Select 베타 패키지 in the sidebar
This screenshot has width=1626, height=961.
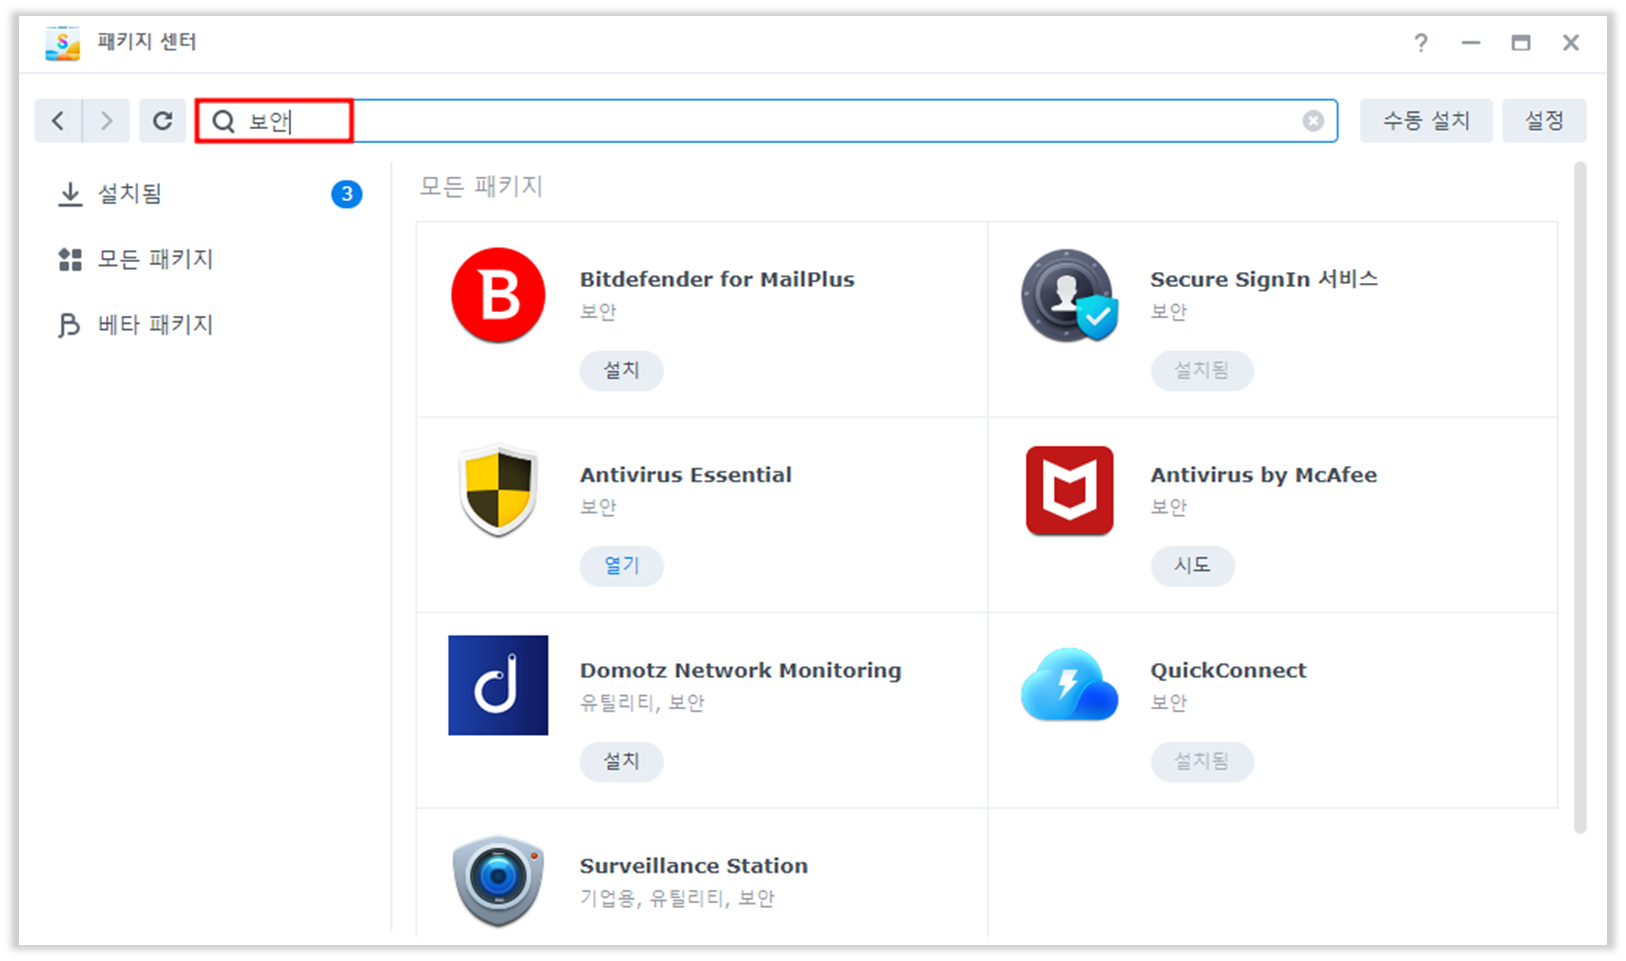point(210,325)
